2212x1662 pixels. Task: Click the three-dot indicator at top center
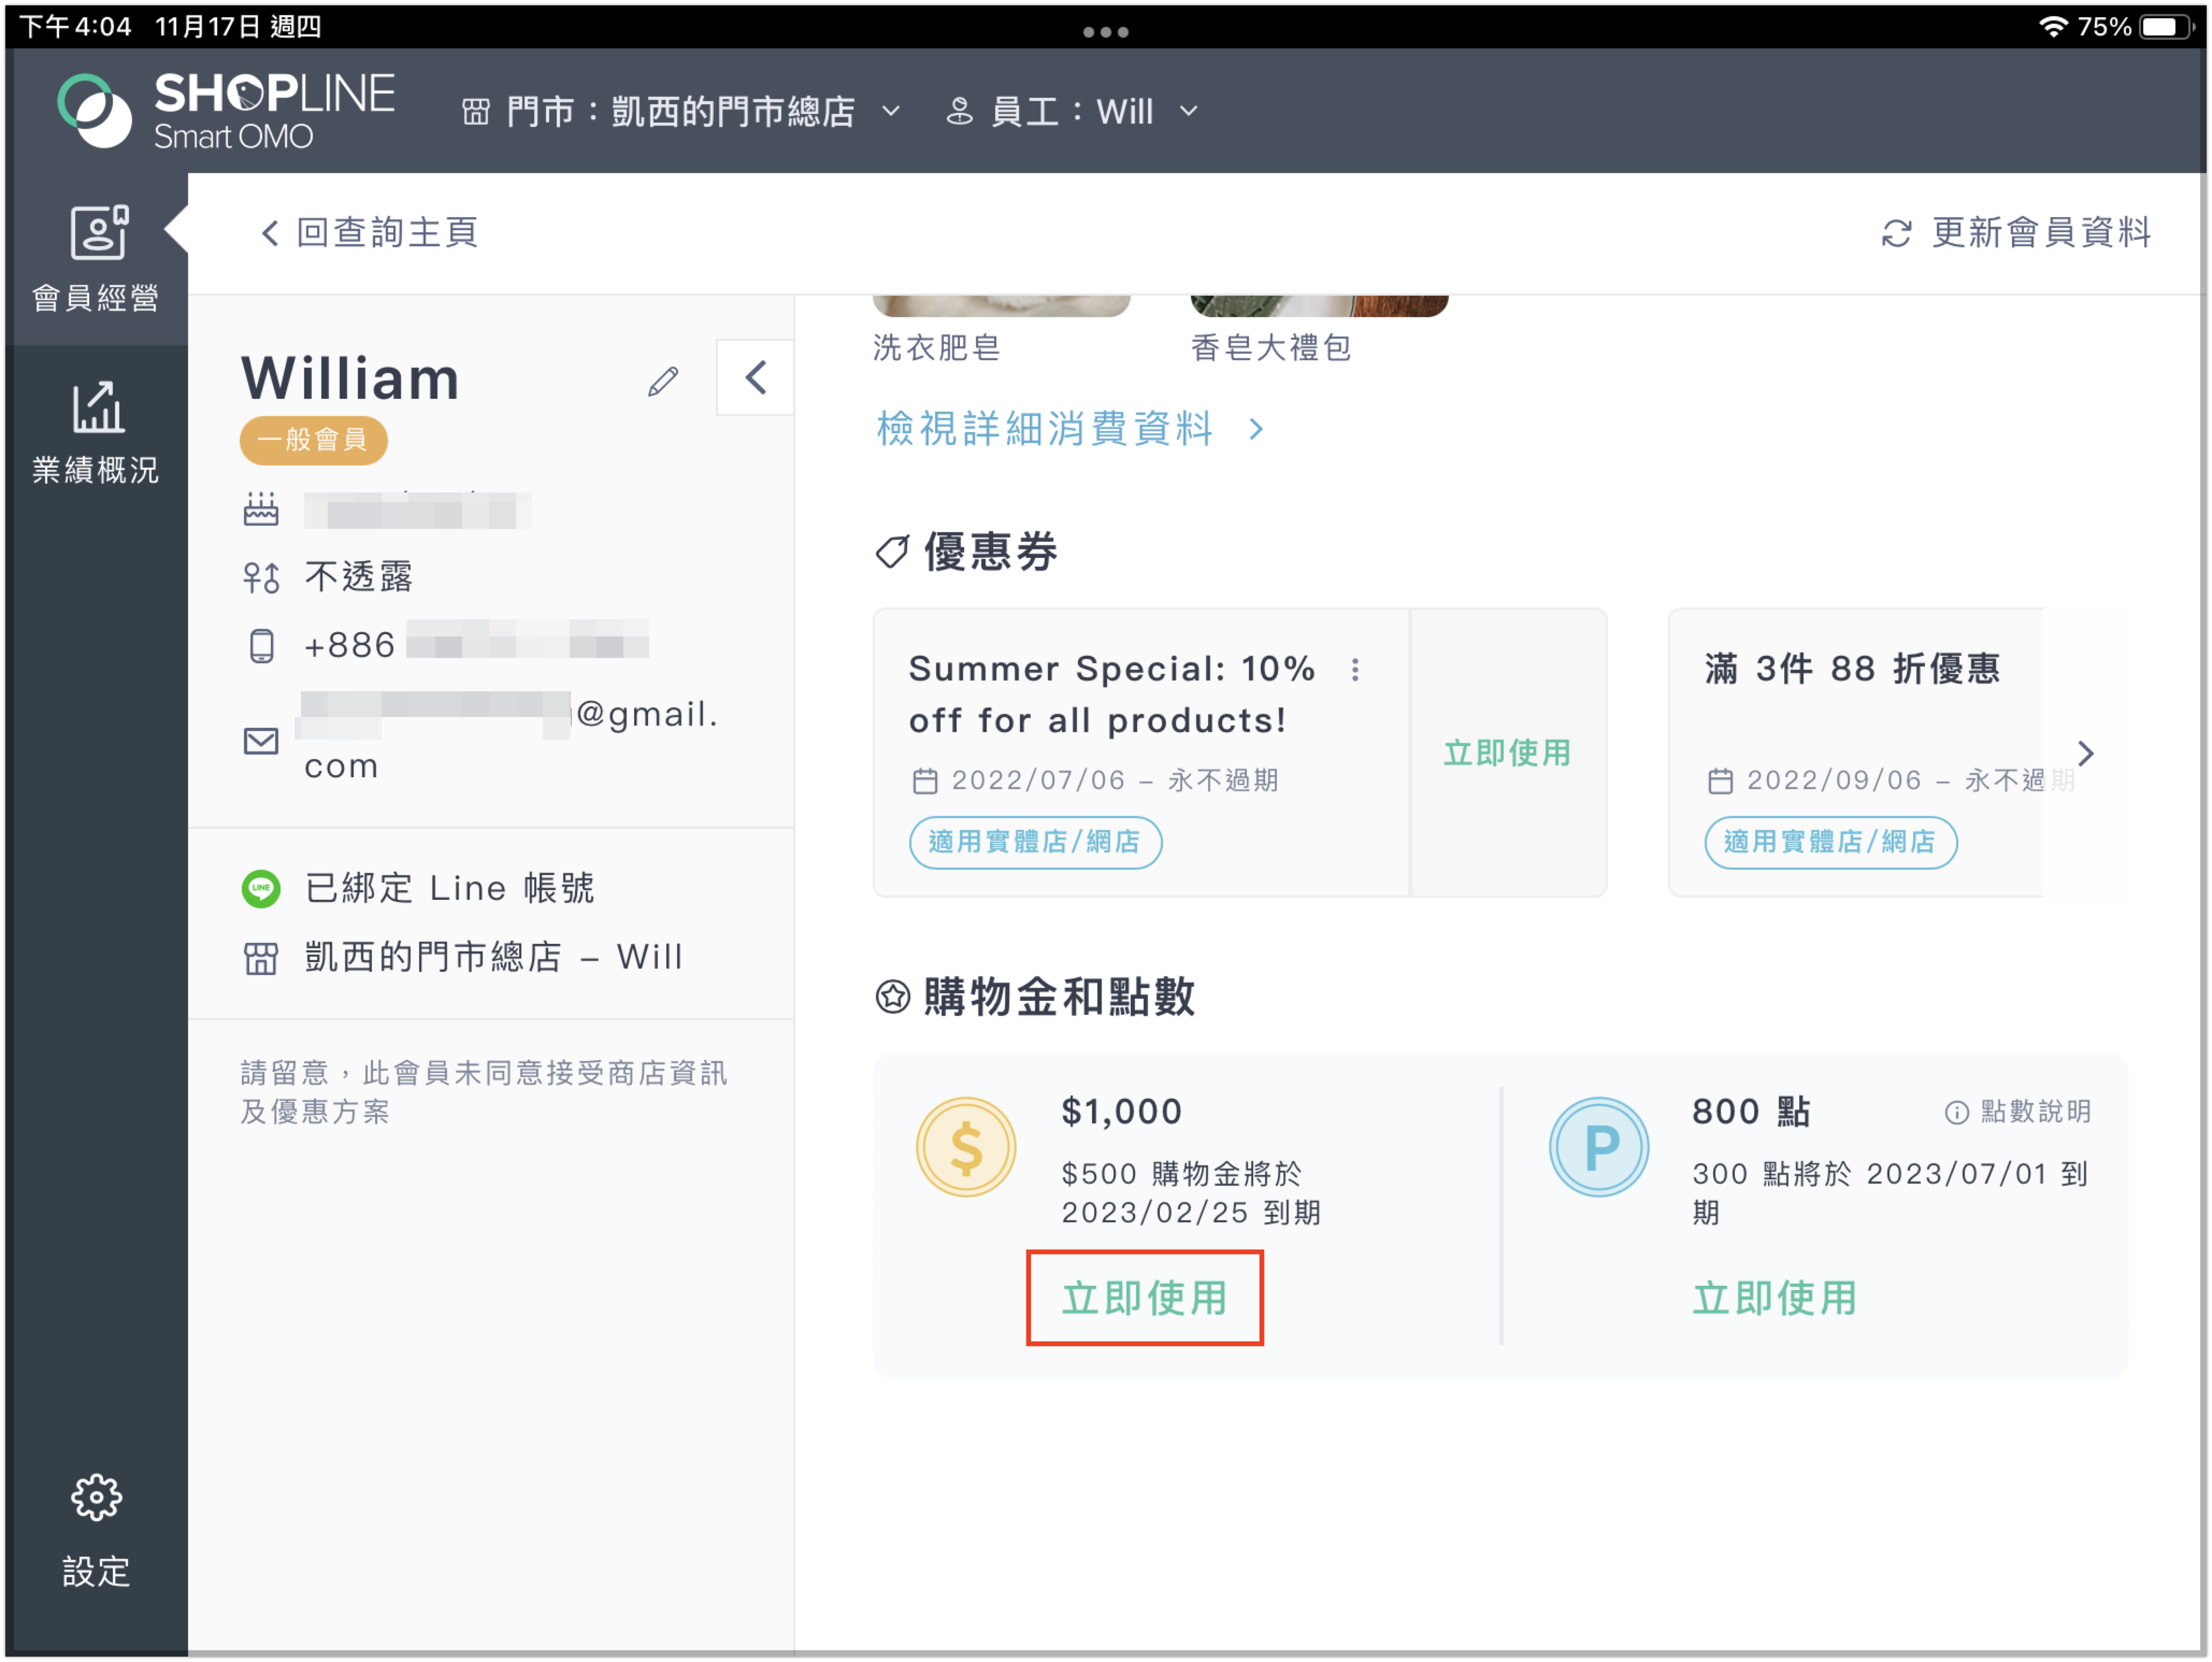coord(1105,32)
